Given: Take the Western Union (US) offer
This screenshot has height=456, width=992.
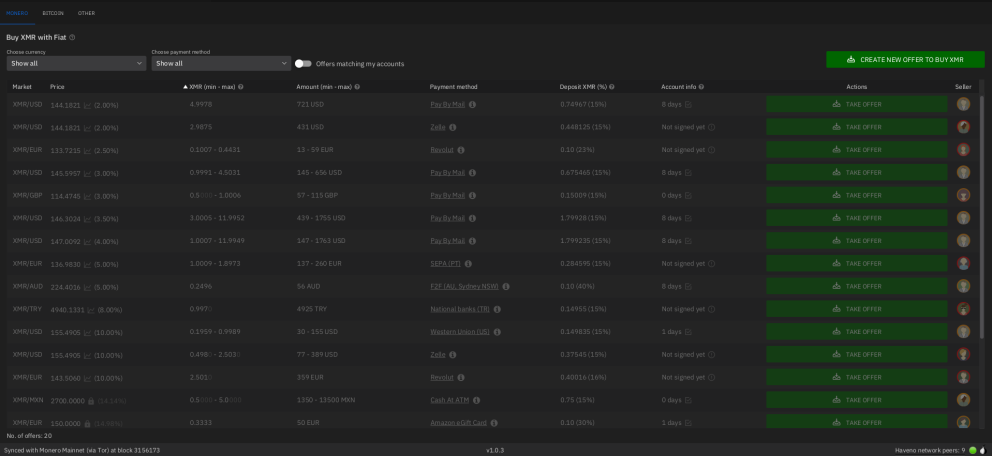Looking at the screenshot, I should (857, 332).
